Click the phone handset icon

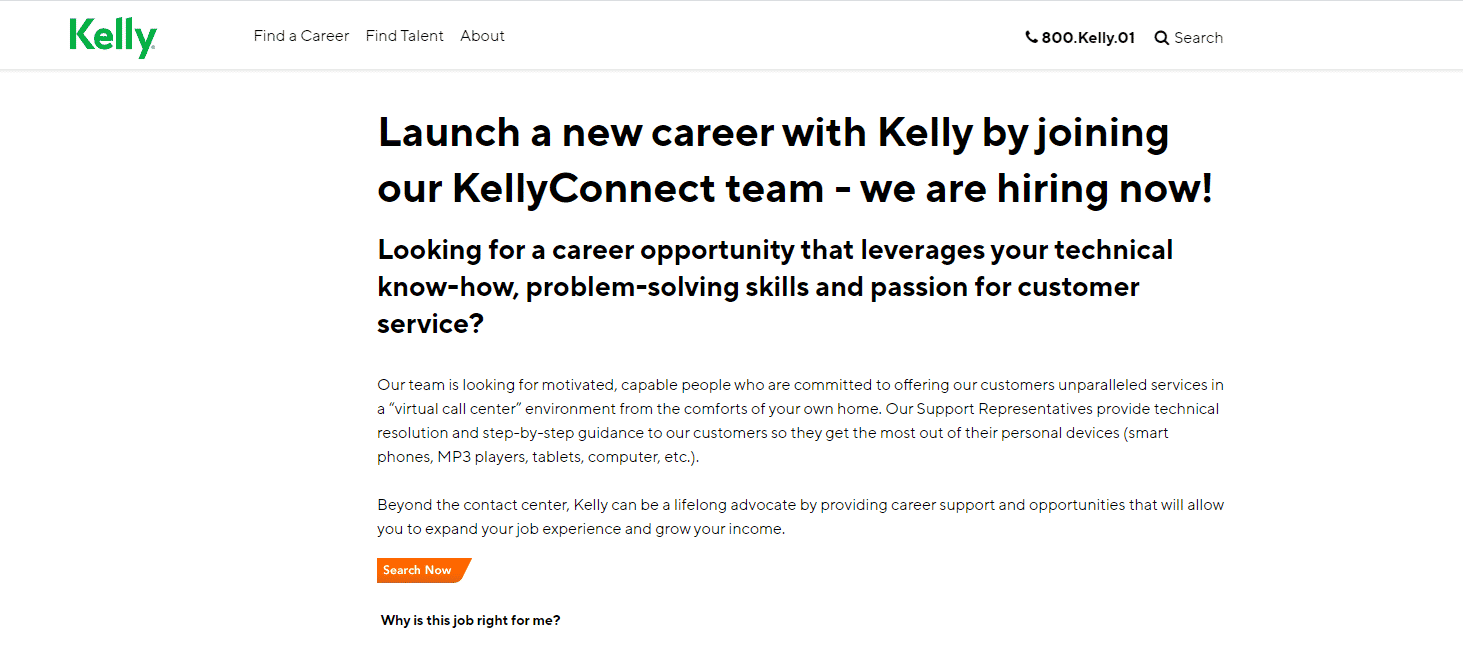click(x=1031, y=37)
